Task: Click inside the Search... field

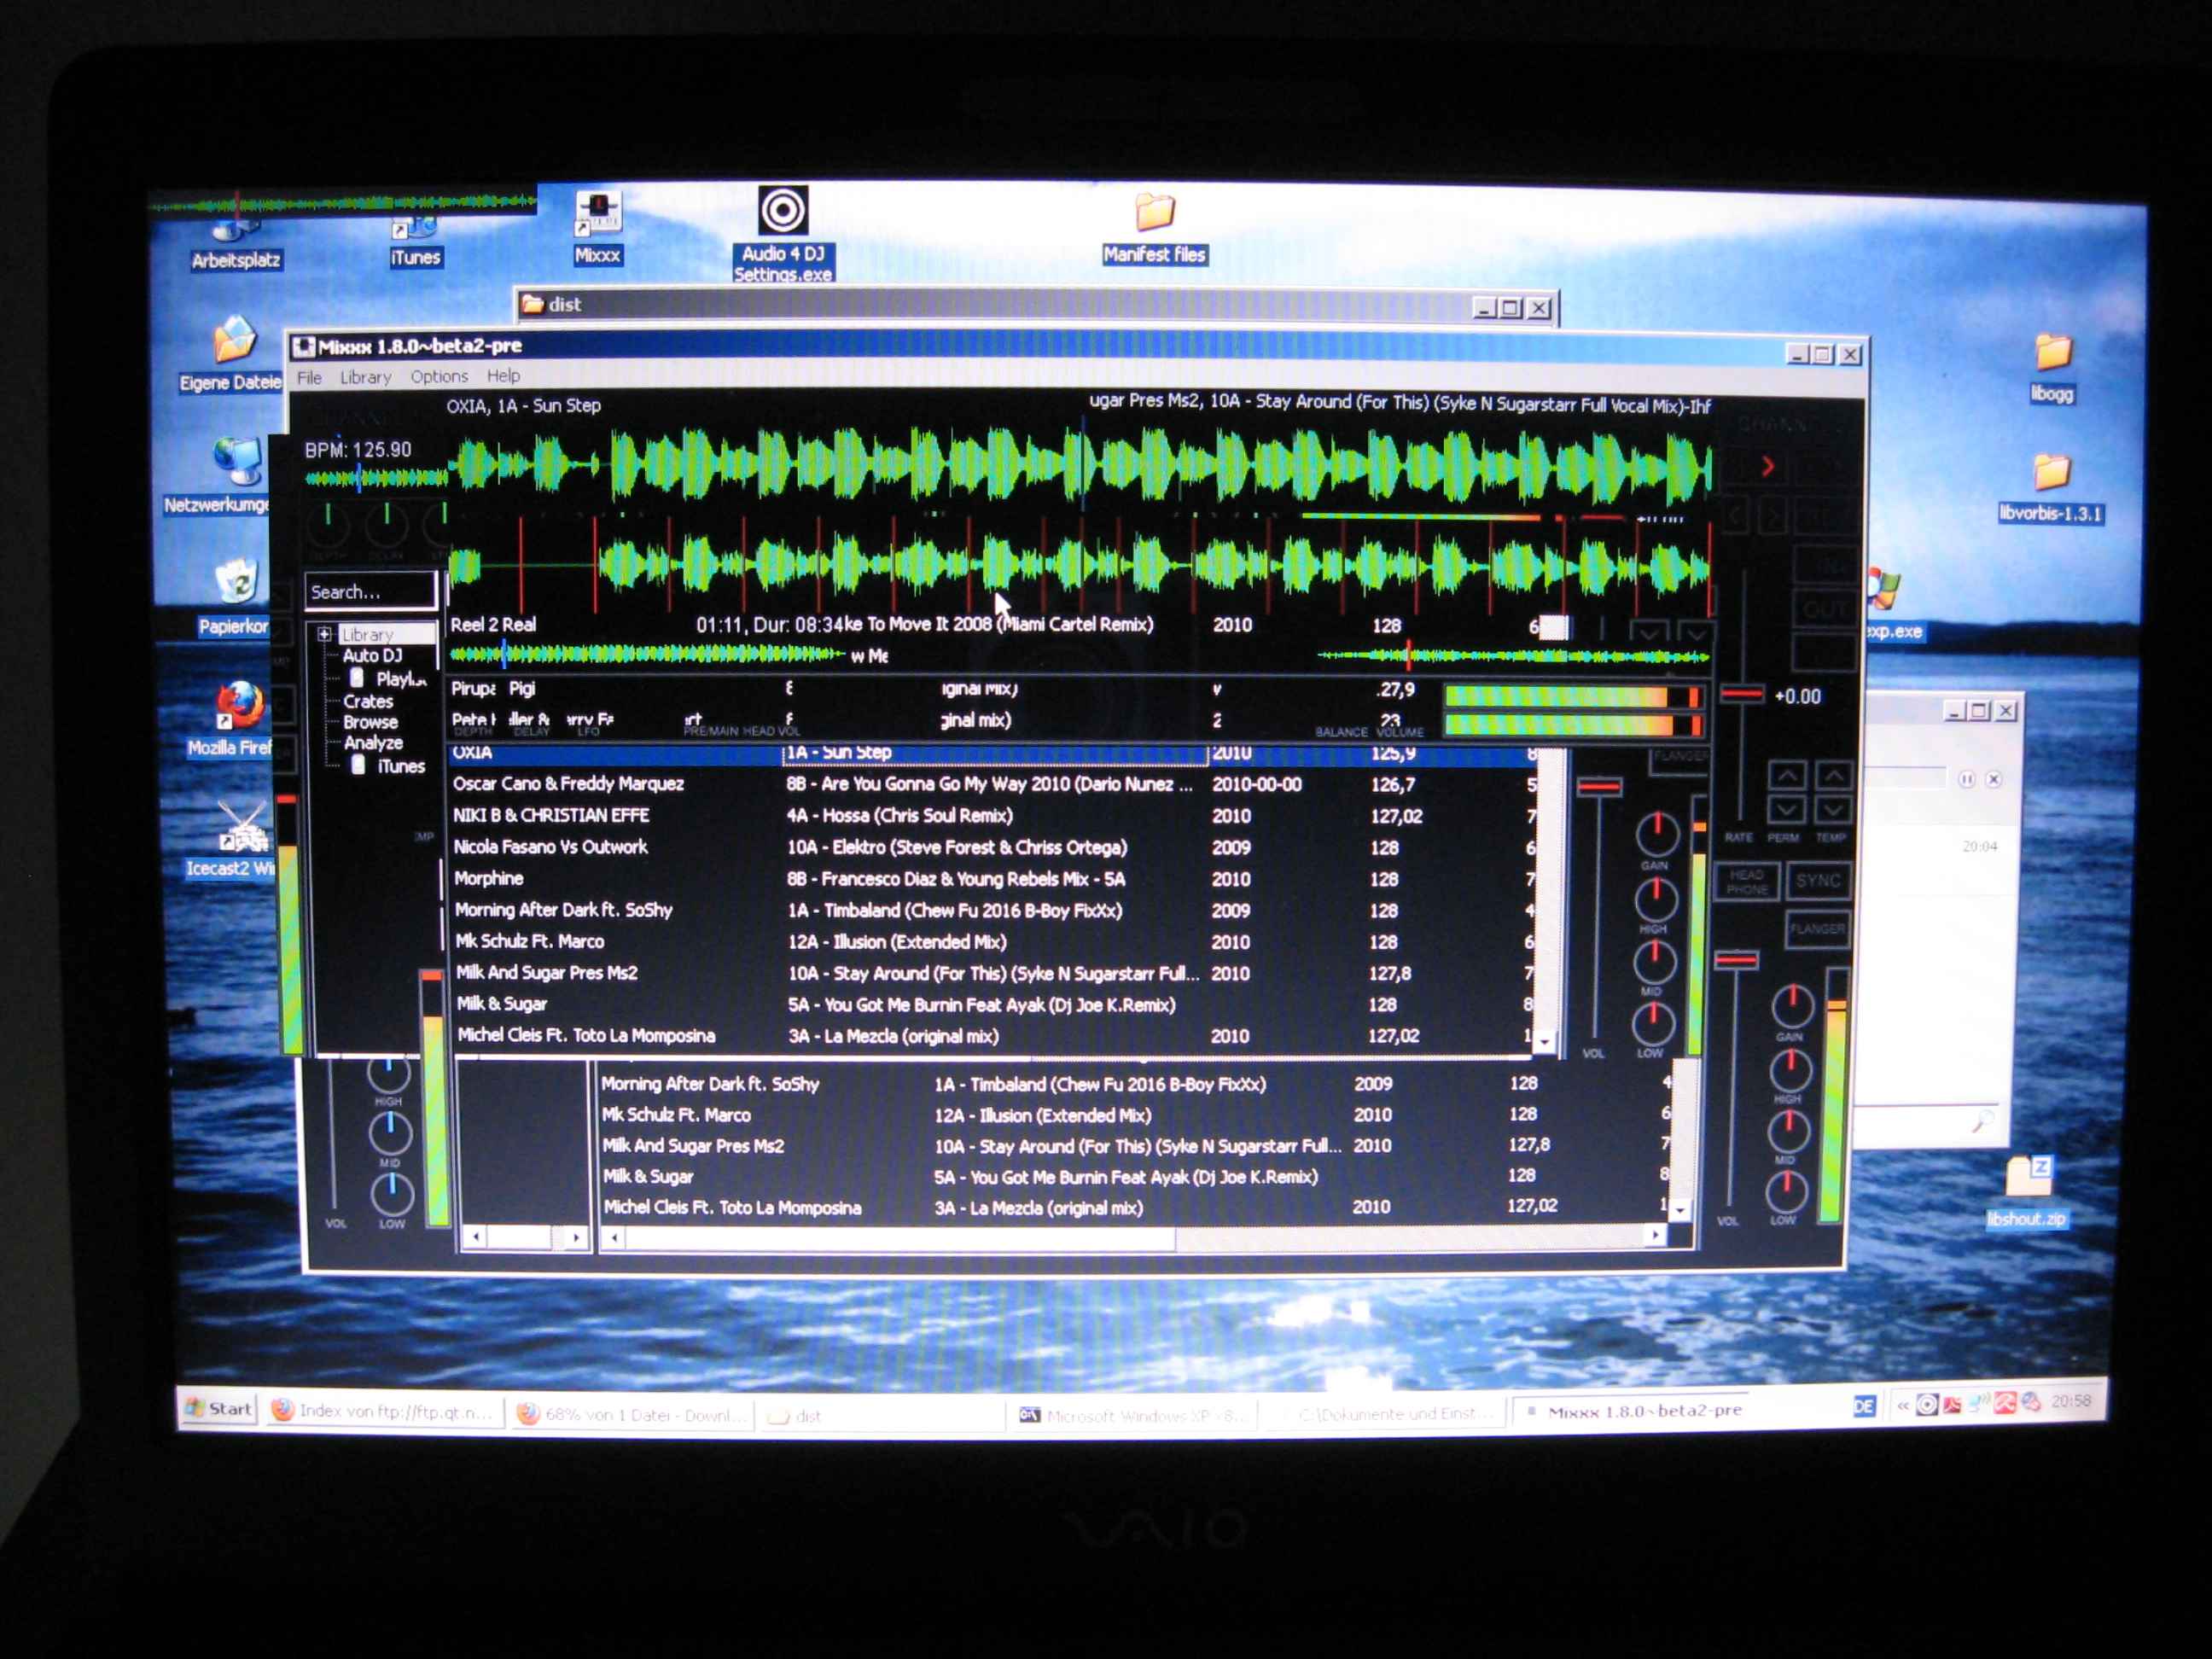Action: pyautogui.click(x=370, y=591)
